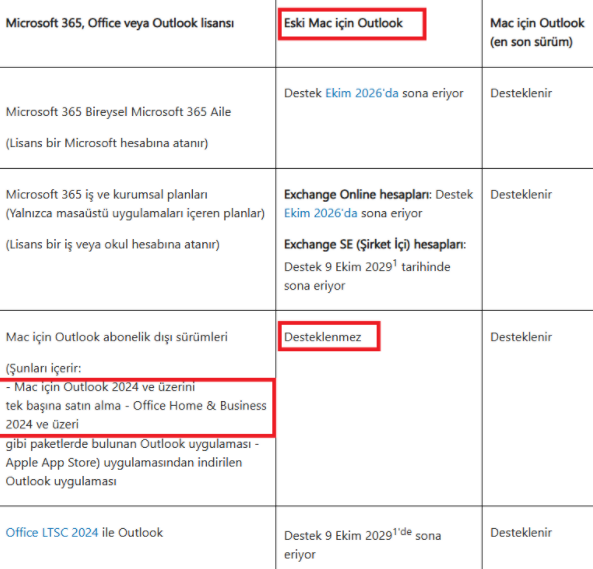Select header text 'Eski Mac için Outlook'

[x=343, y=23]
